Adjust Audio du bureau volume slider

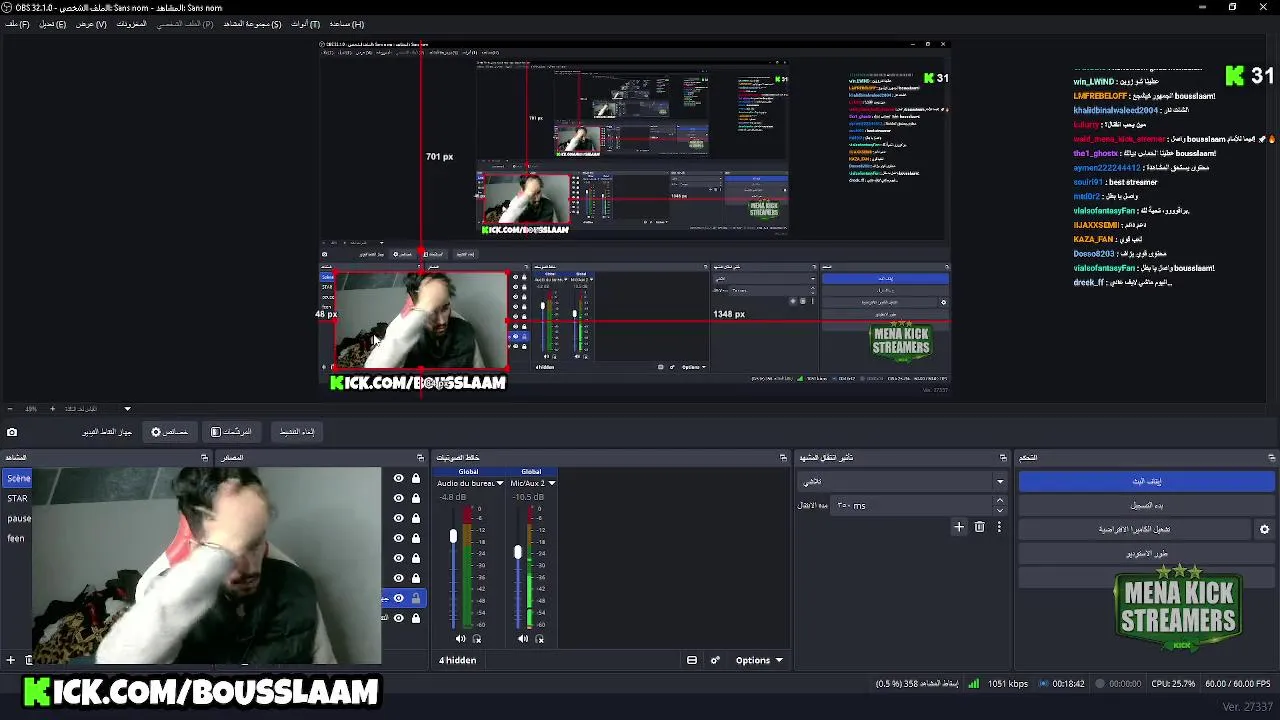pyautogui.click(x=453, y=537)
